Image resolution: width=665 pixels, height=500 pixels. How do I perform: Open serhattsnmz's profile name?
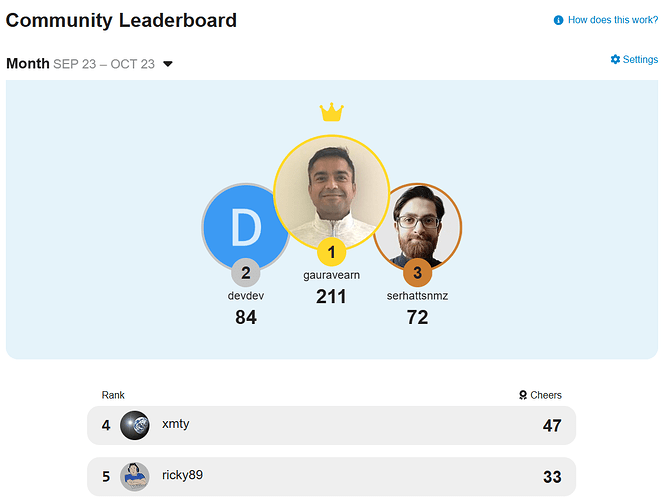coord(417,295)
